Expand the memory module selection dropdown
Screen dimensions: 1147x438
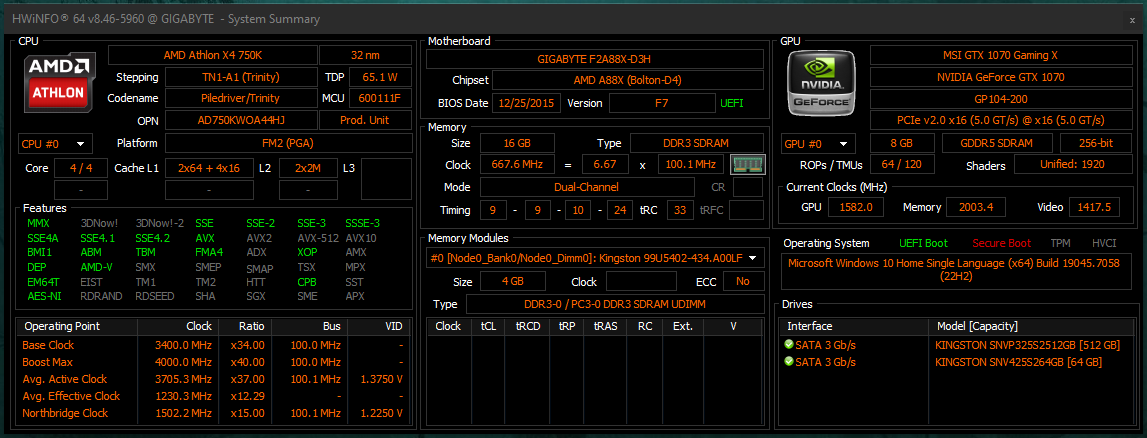pos(595,257)
